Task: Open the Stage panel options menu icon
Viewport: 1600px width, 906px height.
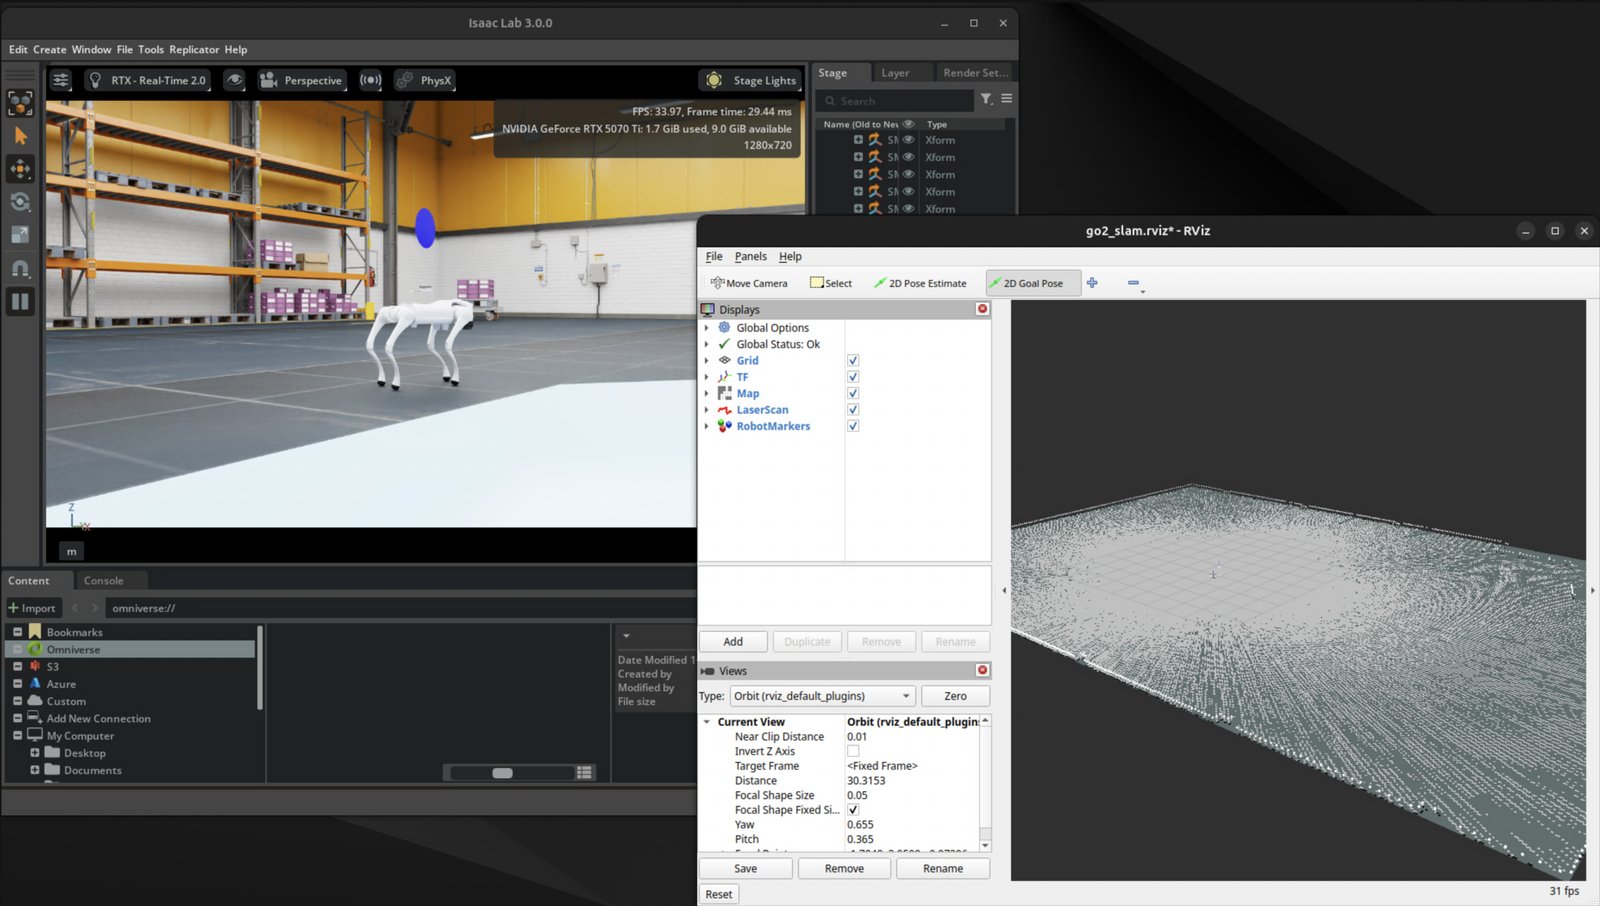Action: point(1007,99)
